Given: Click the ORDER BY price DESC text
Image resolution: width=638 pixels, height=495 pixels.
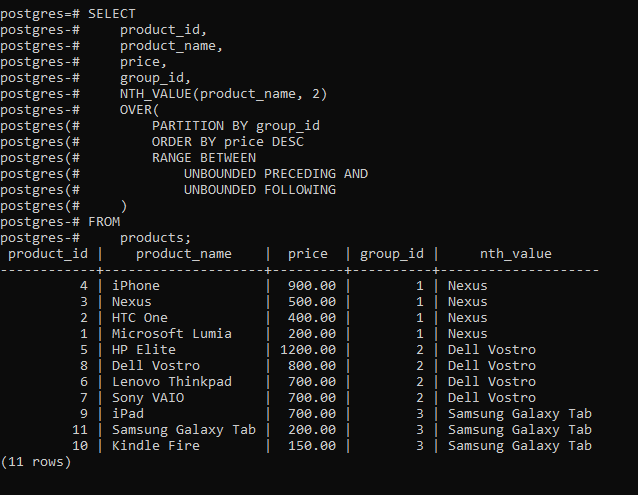Looking at the screenshot, I should pyautogui.click(x=227, y=142).
